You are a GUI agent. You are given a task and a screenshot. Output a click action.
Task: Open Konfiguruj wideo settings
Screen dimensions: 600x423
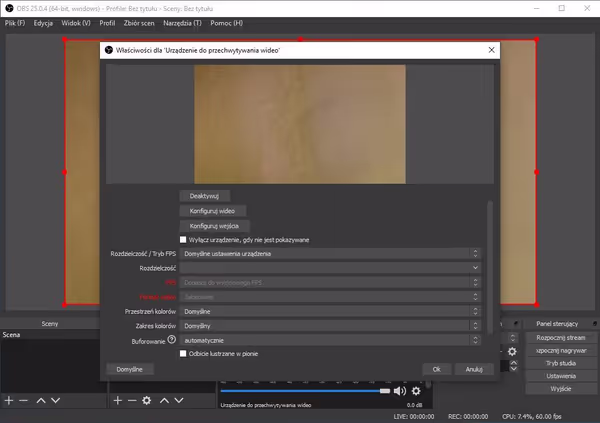pyautogui.click(x=212, y=211)
